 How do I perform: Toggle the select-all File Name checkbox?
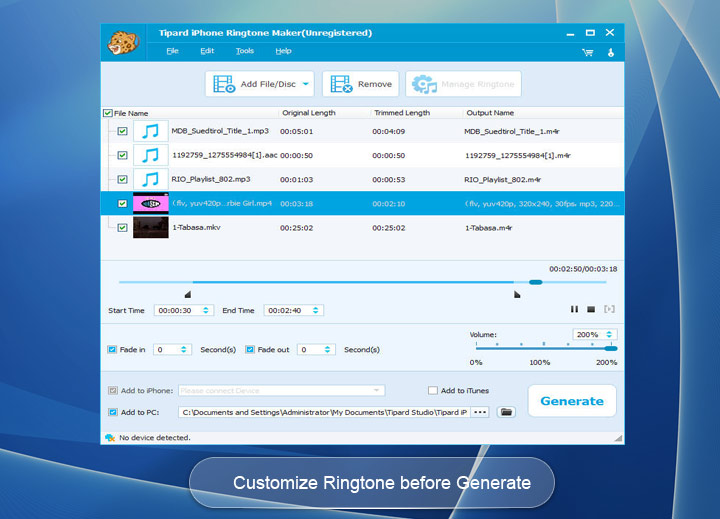point(108,113)
